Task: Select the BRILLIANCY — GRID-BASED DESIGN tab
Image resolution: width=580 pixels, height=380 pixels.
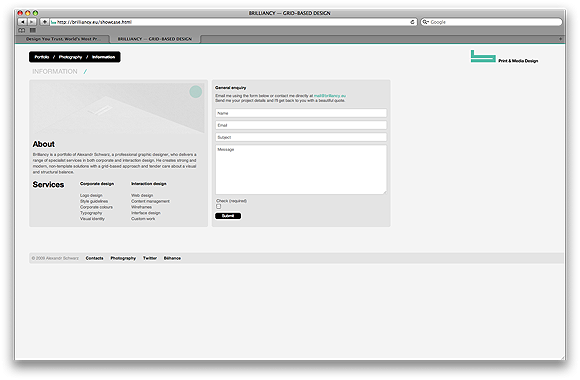Action: pos(155,38)
